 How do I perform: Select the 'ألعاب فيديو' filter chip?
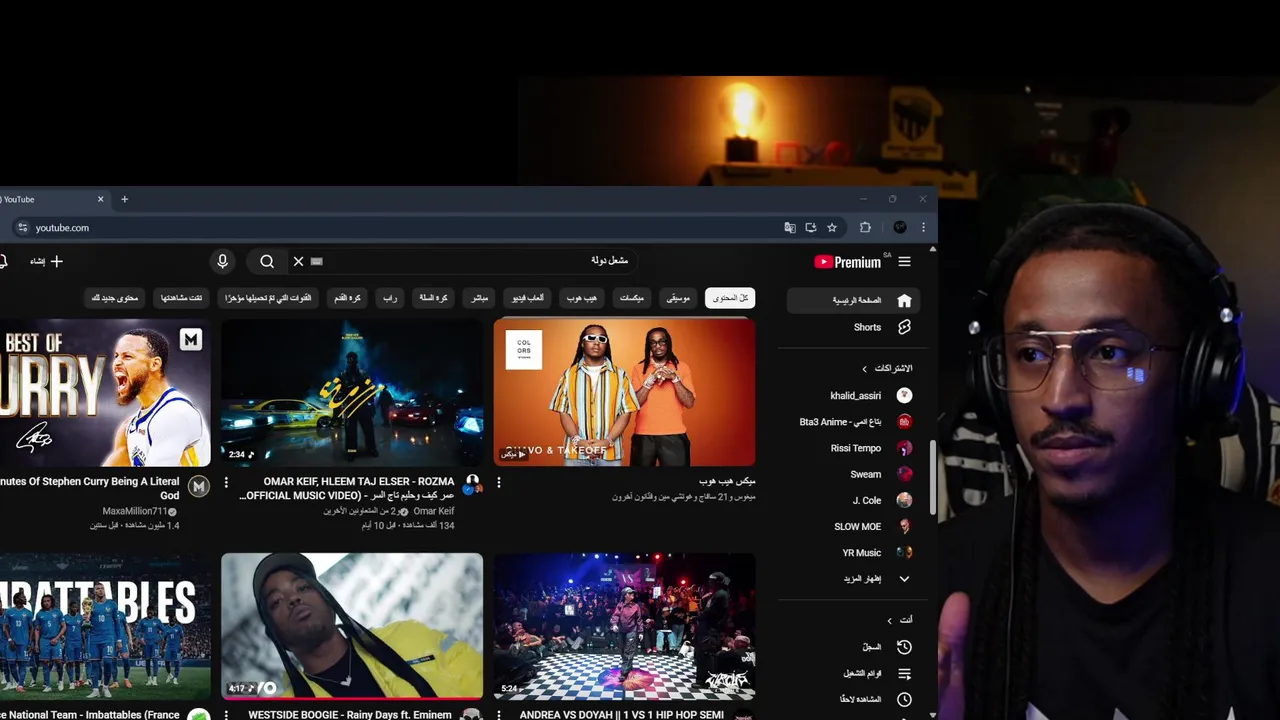[528, 298]
